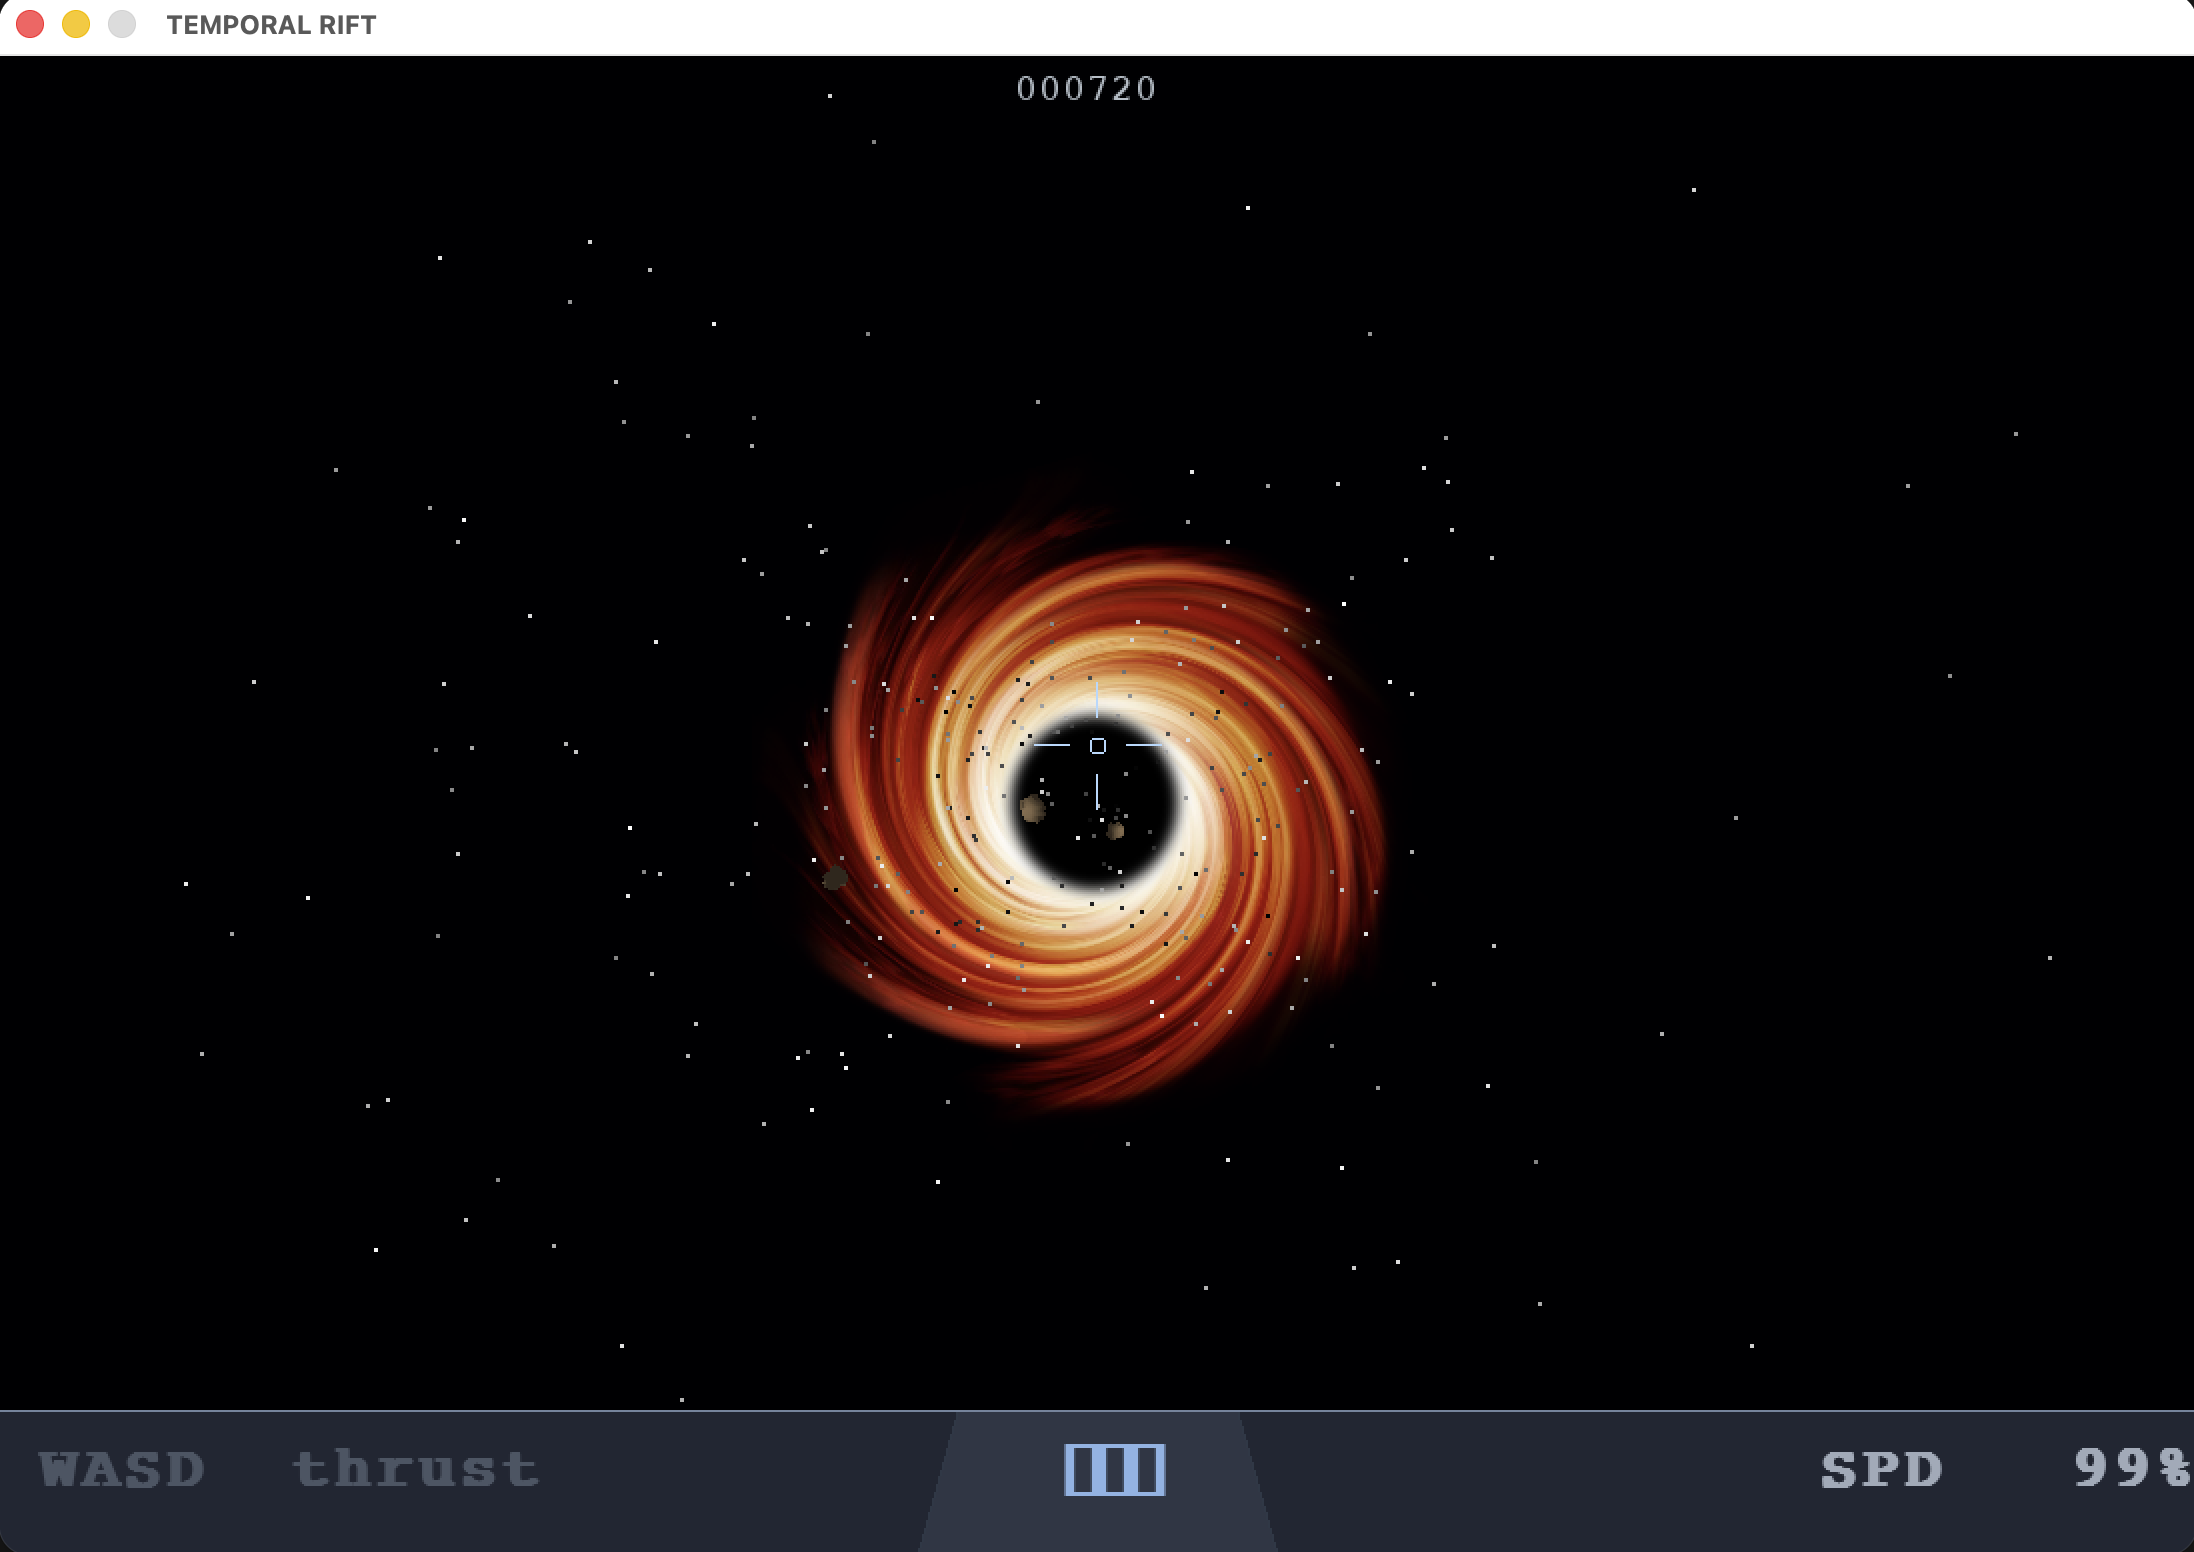Minimize the window with the yellow button

tap(76, 24)
